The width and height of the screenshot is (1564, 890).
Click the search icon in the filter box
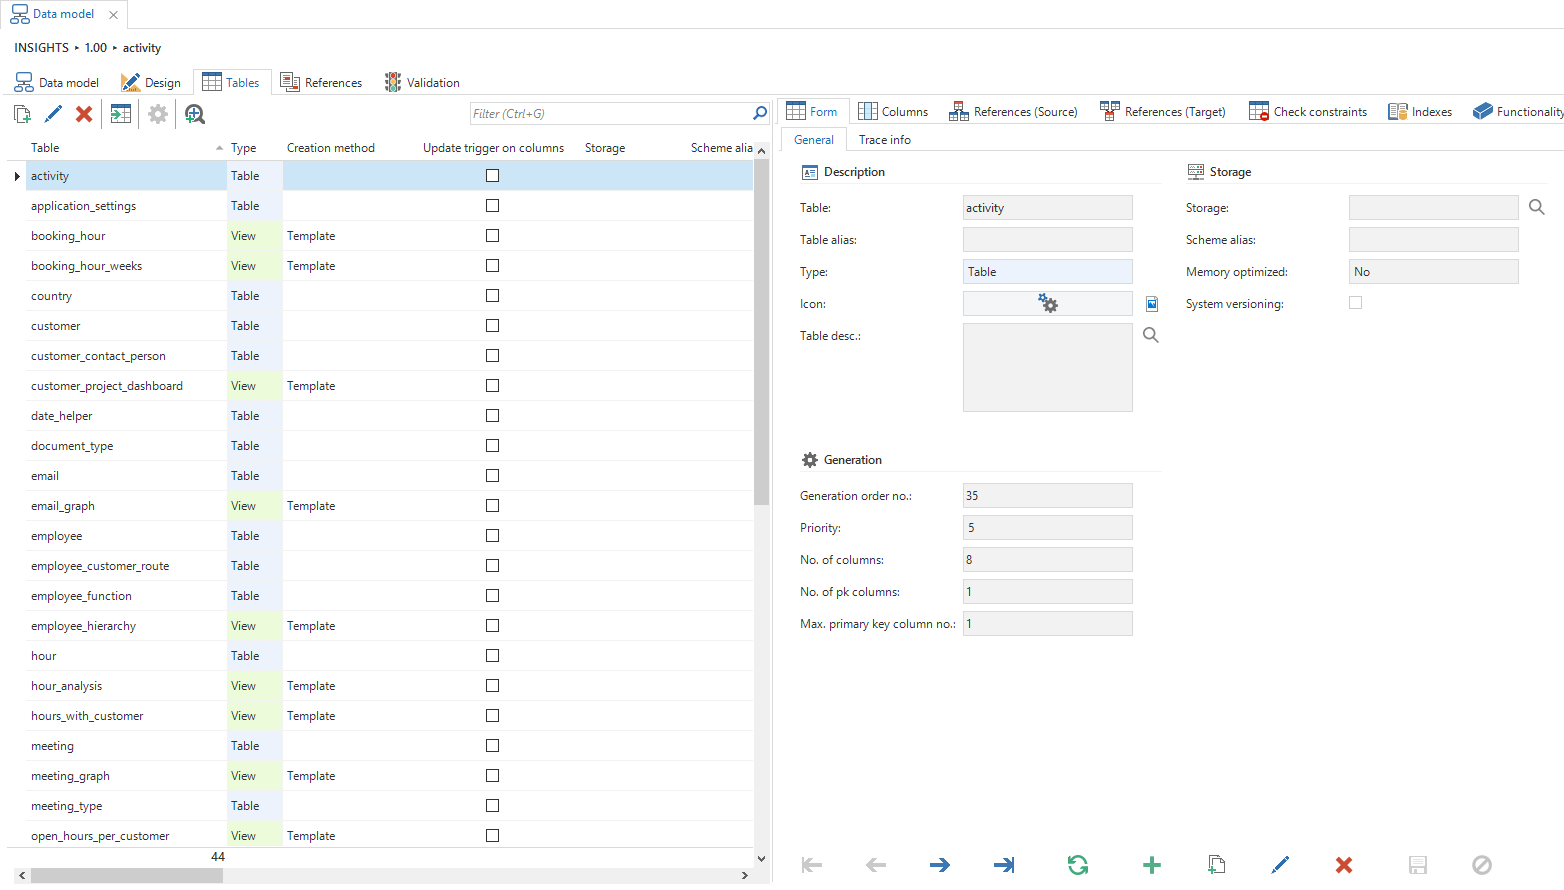(x=759, y=114)
